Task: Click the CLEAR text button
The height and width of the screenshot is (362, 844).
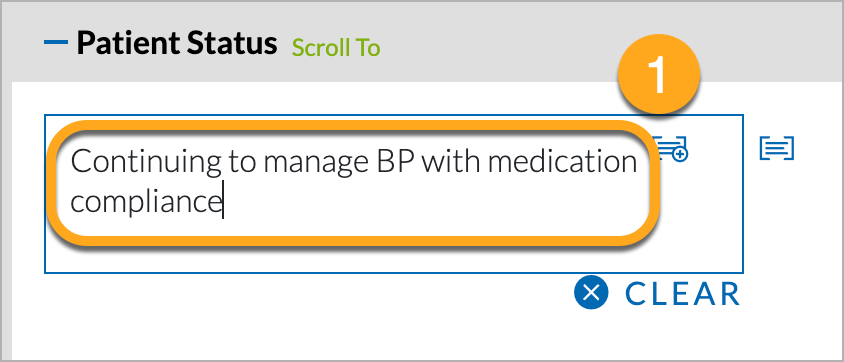Action: click(683, 294)
